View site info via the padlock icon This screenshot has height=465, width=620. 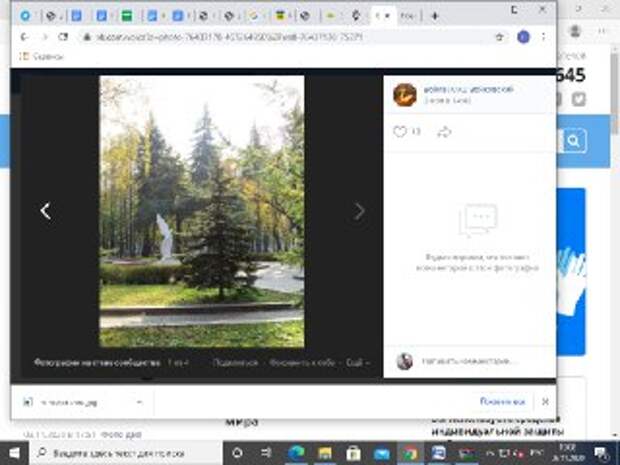tap(87, 37)
